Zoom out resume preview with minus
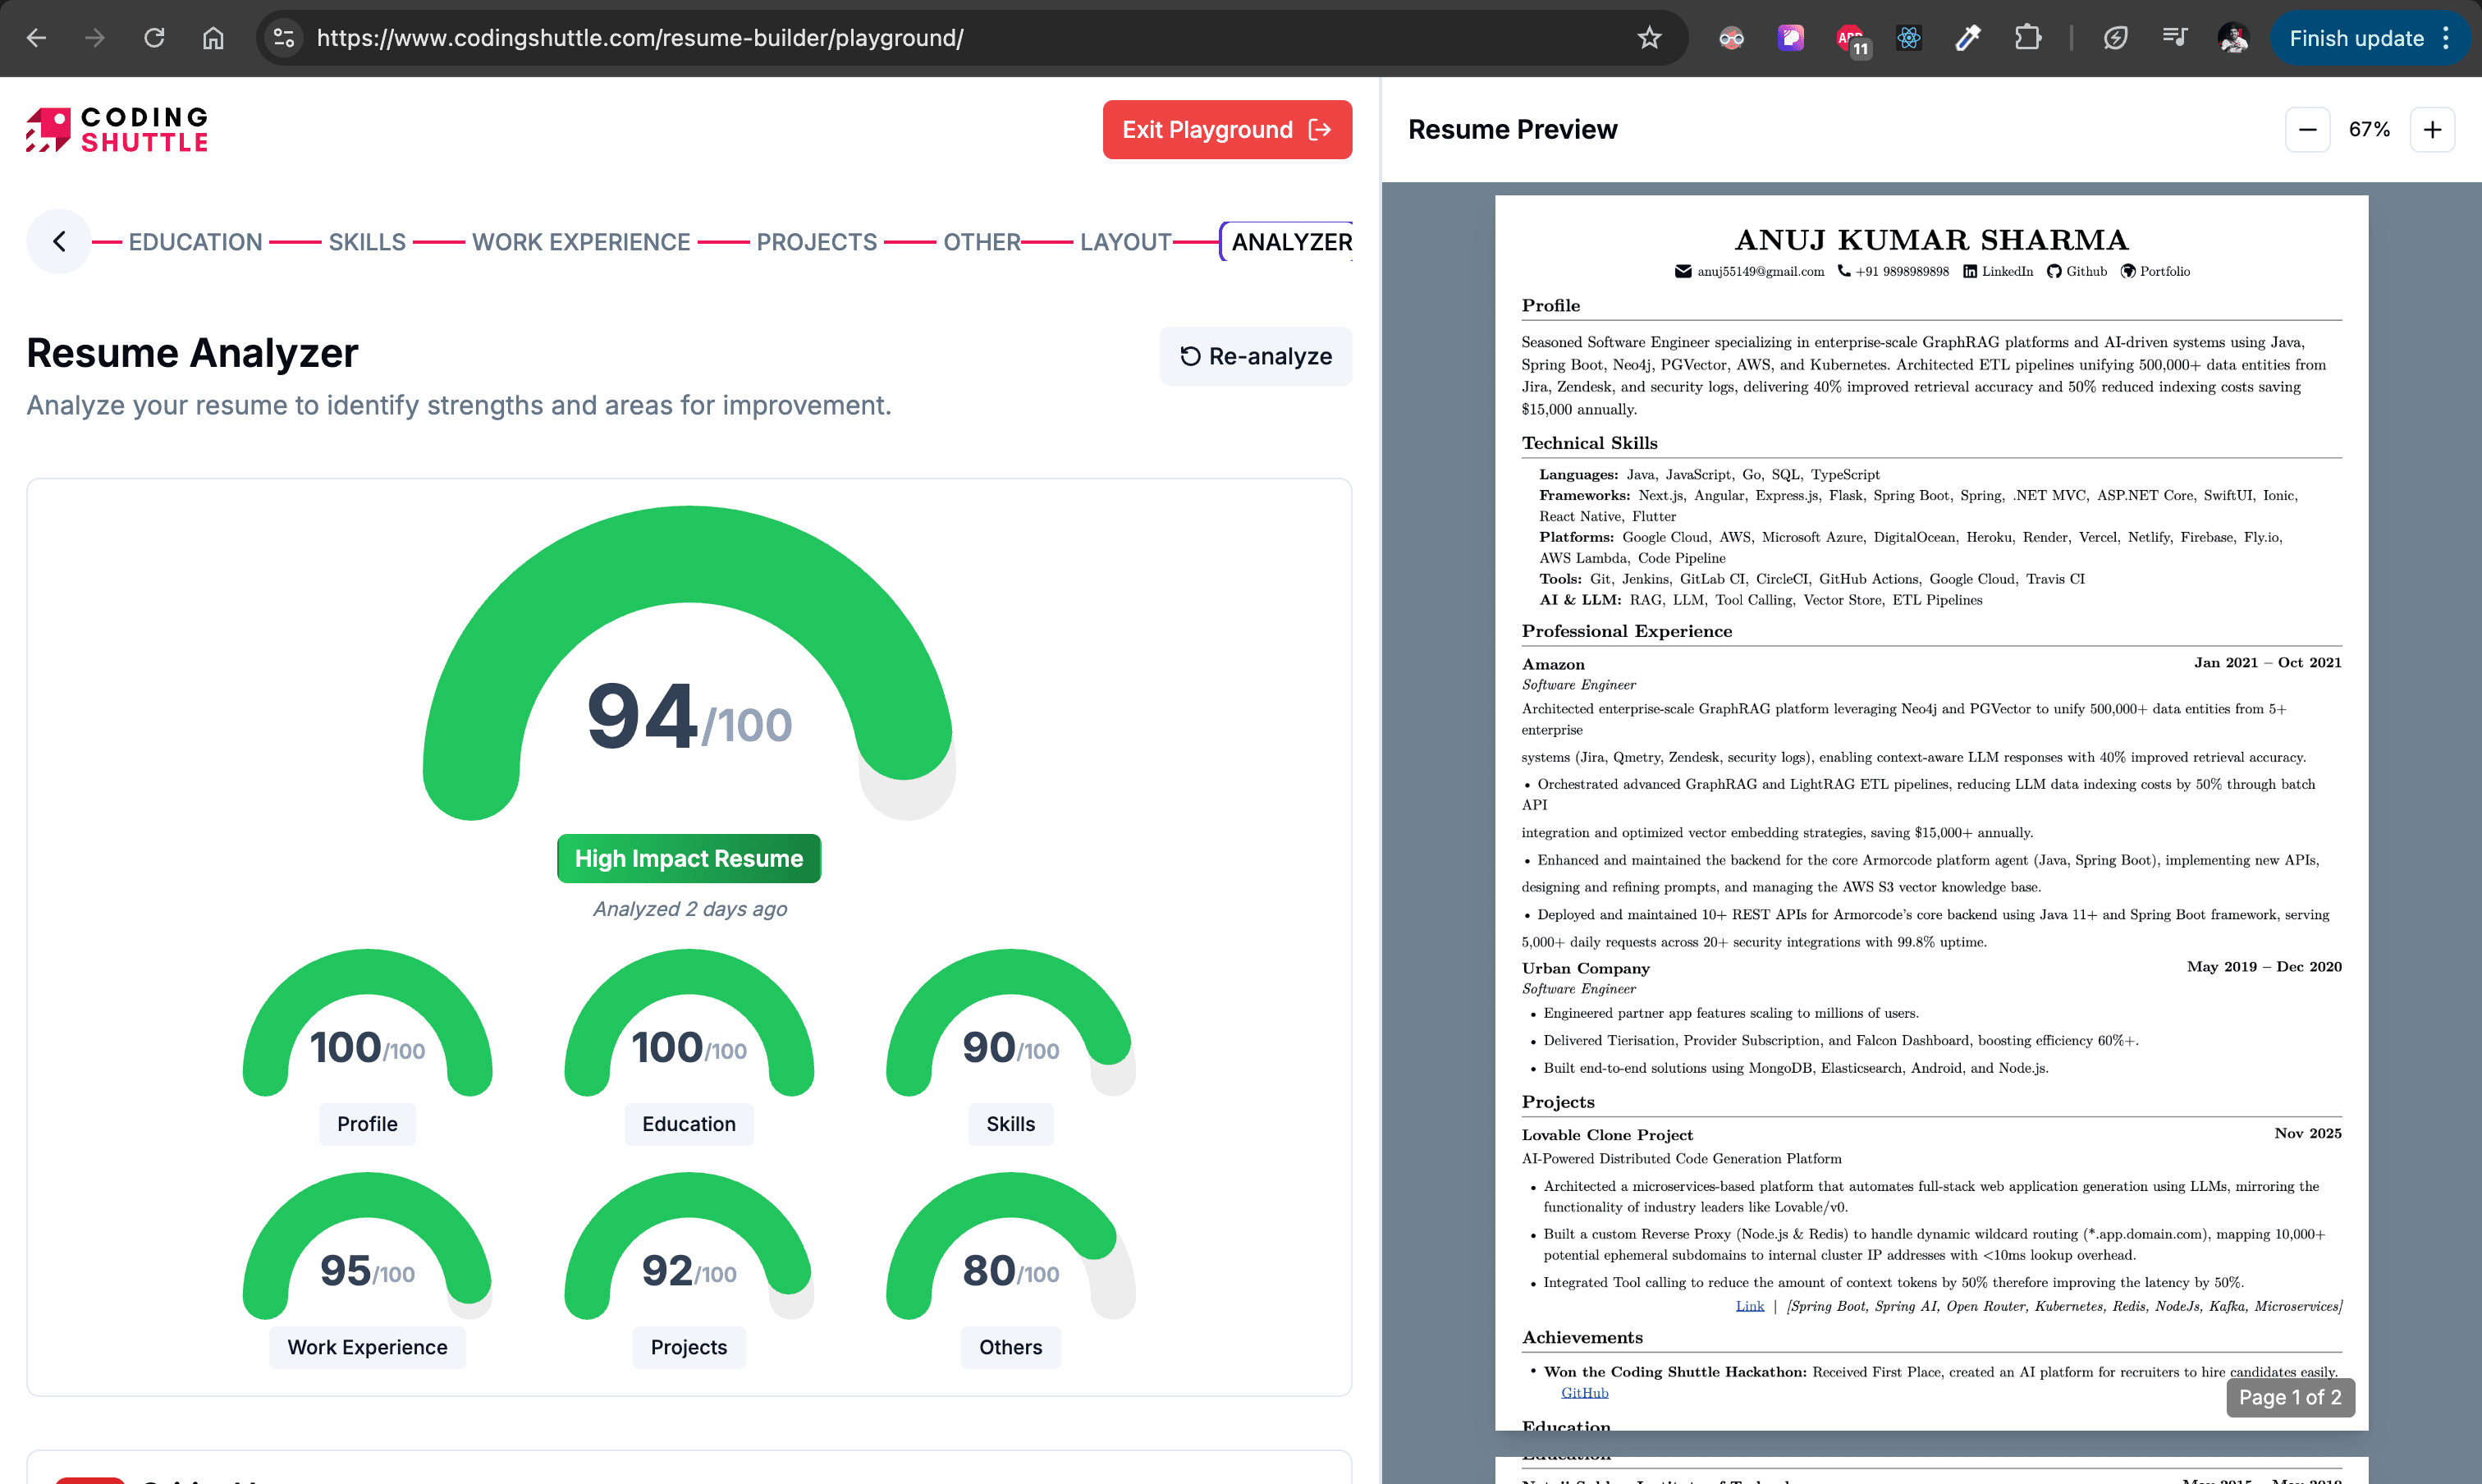2482x1484 pixels. coord(2307,130)
